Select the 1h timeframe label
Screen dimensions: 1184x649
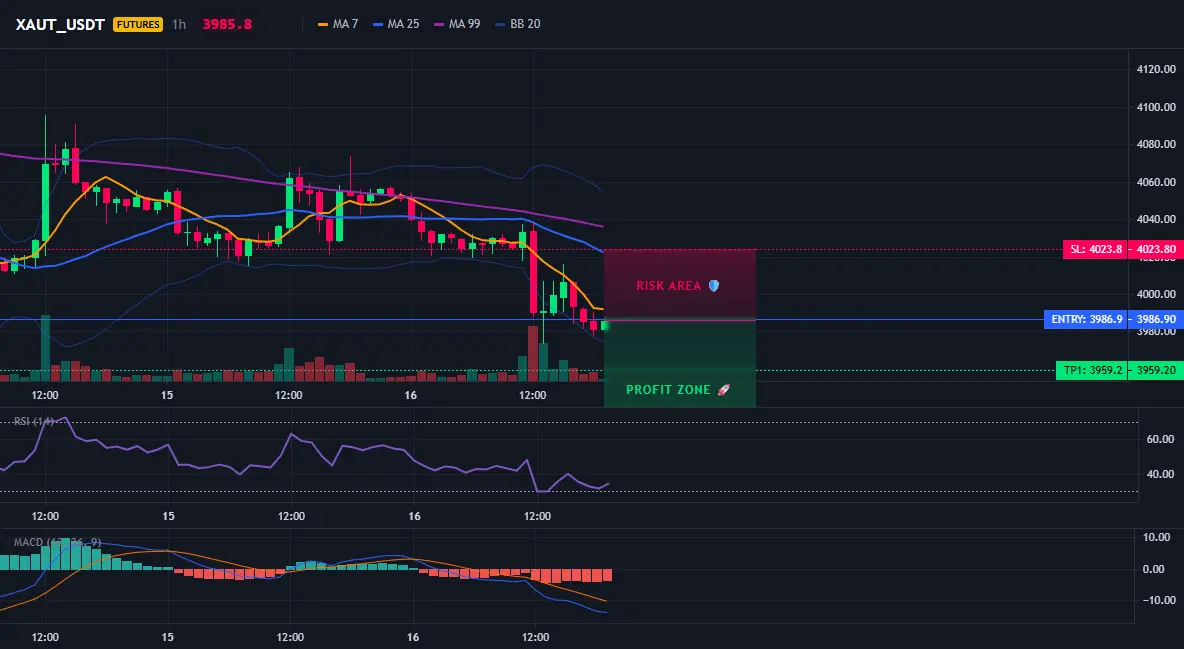coord(179,24)
